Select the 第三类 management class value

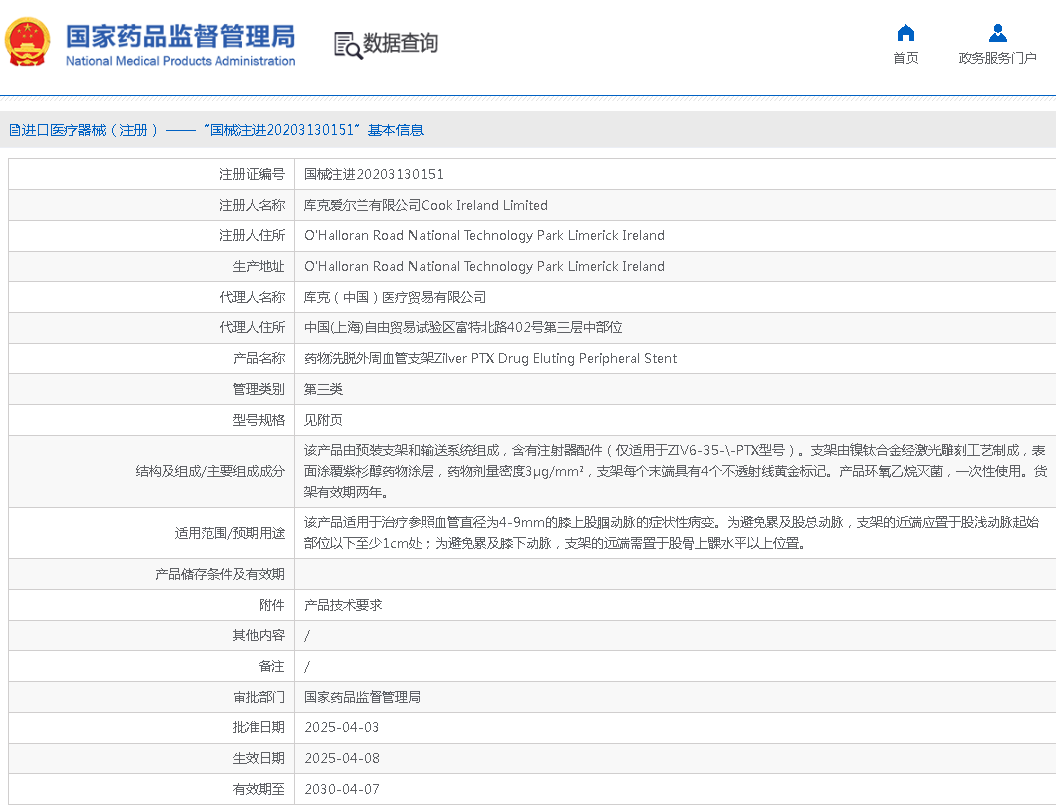[323, 389]
